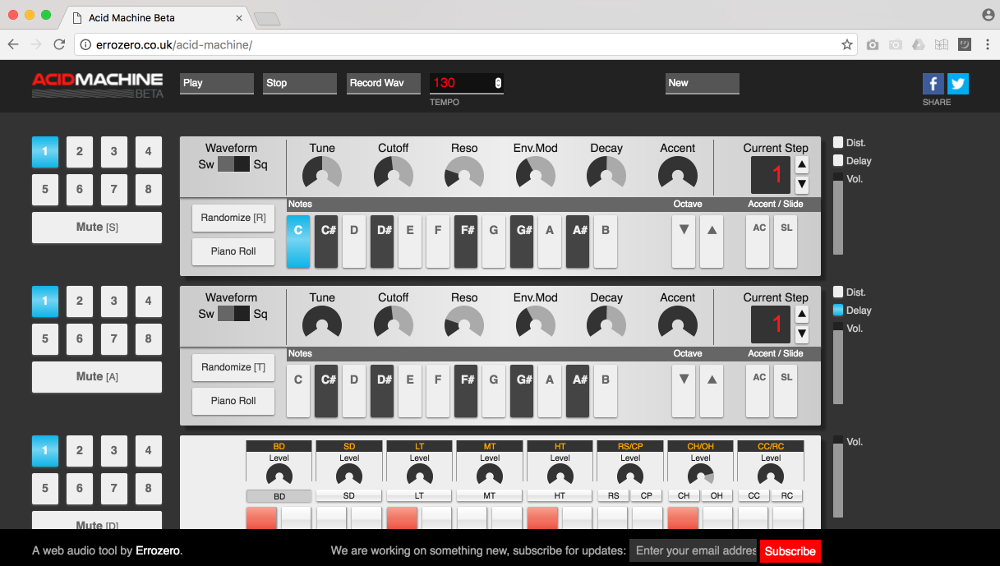Click the first synth Decay knob
Screen dimensions: 1000x566
coord(607,174)
